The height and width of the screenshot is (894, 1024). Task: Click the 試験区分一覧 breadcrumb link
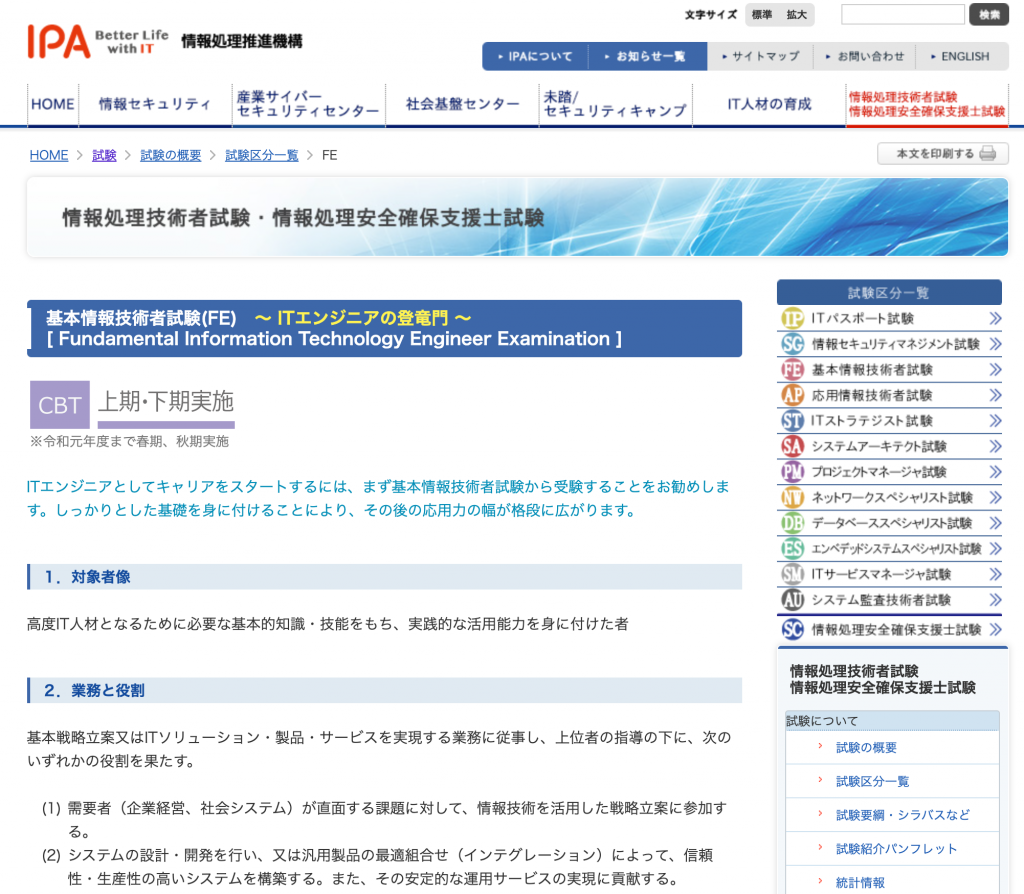point(261,155)
